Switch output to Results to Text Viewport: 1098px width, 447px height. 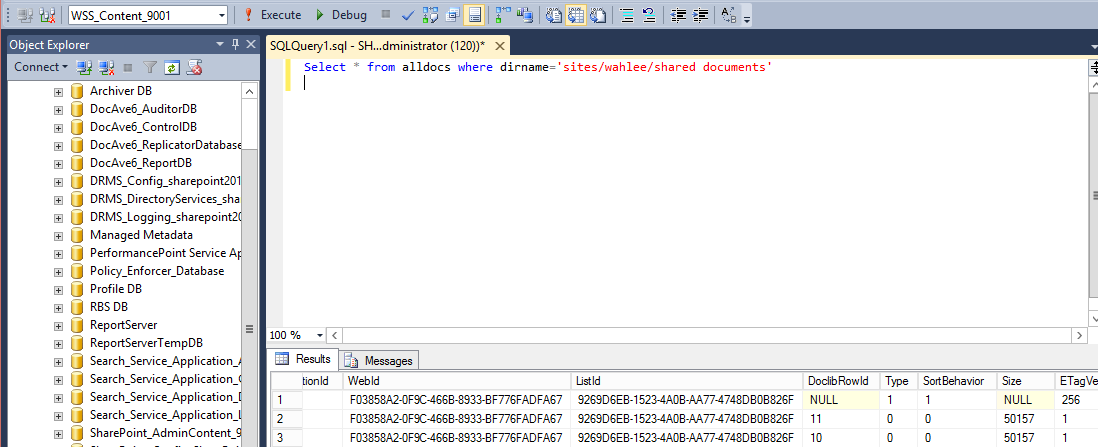(x=553, y=15)
